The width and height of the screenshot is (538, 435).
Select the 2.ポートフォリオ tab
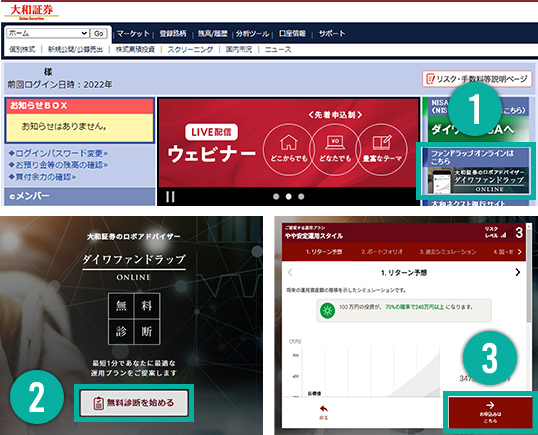point(382,252)
